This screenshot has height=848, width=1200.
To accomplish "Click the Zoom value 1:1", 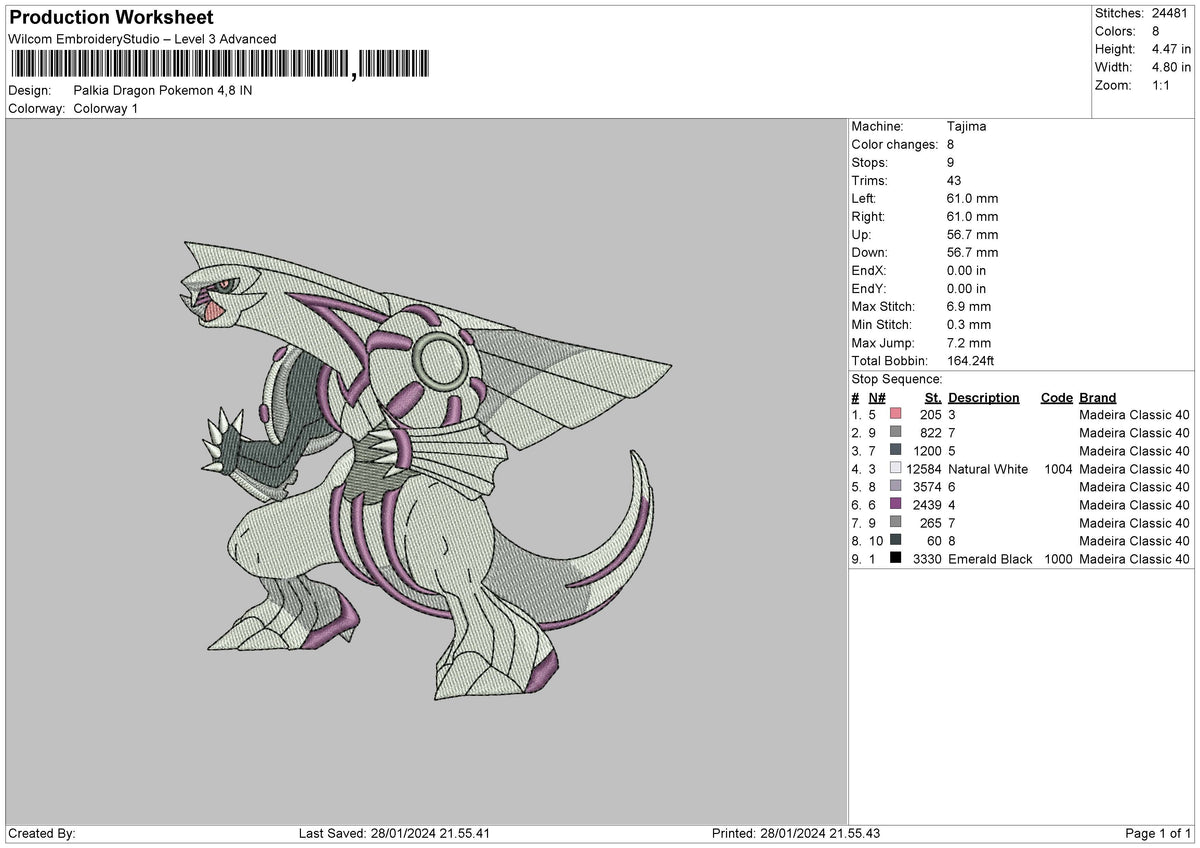I will (x=1162, y=85).
